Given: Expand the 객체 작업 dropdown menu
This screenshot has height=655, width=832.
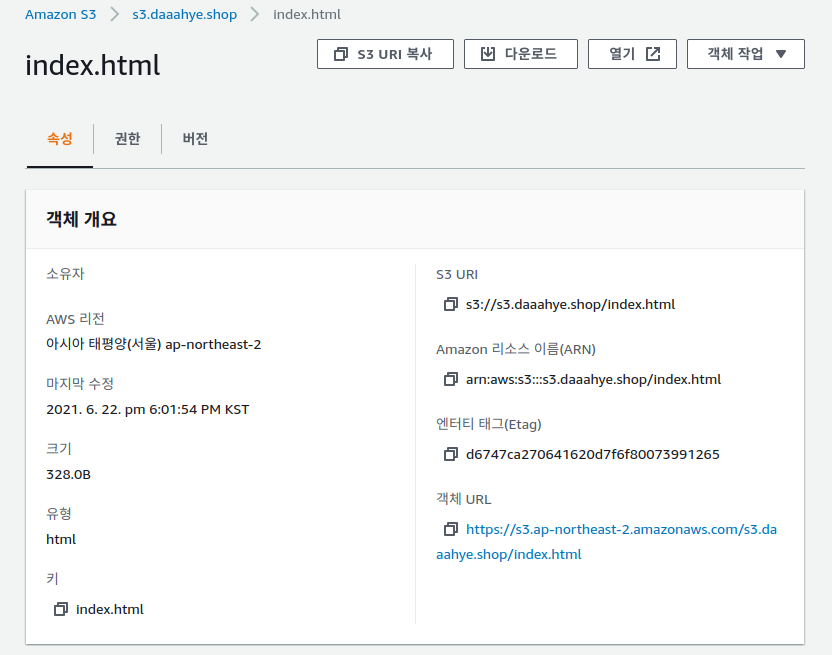Looking at the screenshot, I should tap(746, 54).
